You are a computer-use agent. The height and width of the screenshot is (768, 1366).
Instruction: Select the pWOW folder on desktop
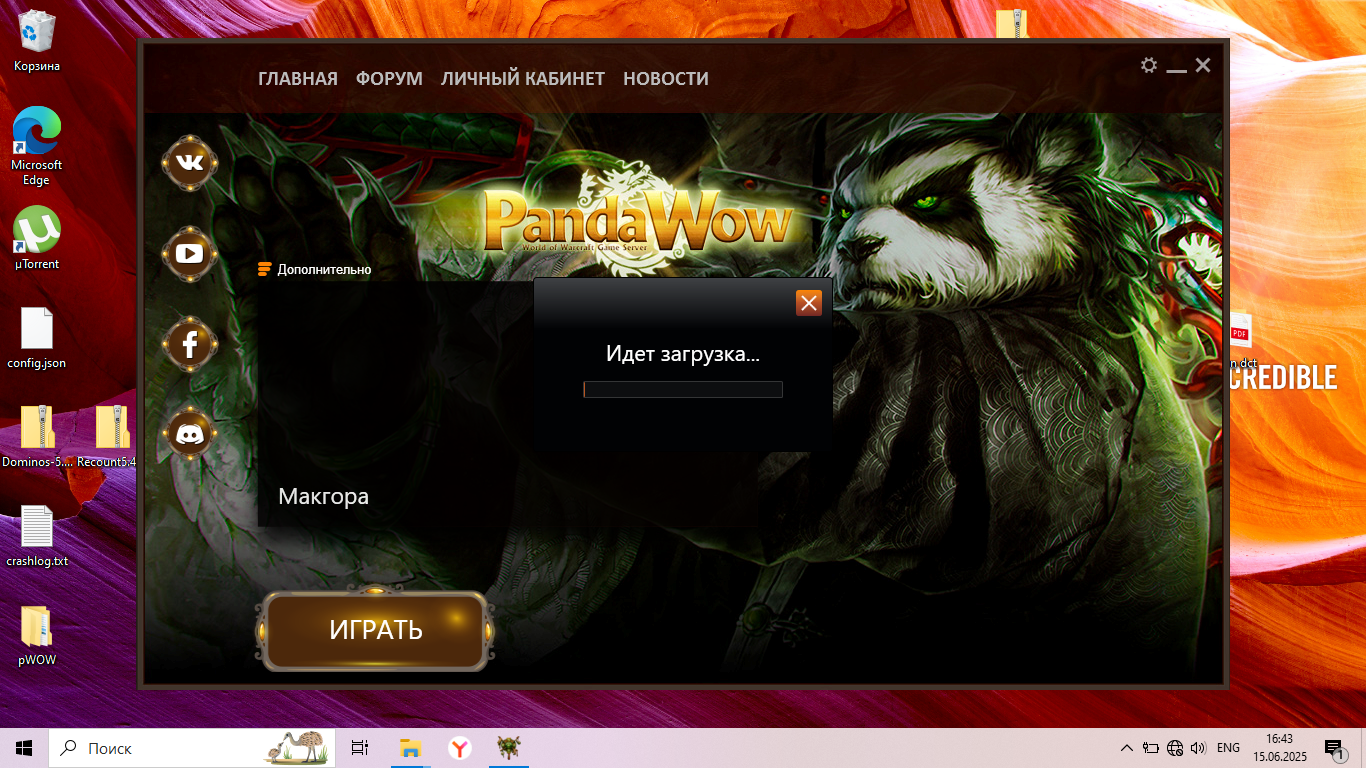point(37,635)
